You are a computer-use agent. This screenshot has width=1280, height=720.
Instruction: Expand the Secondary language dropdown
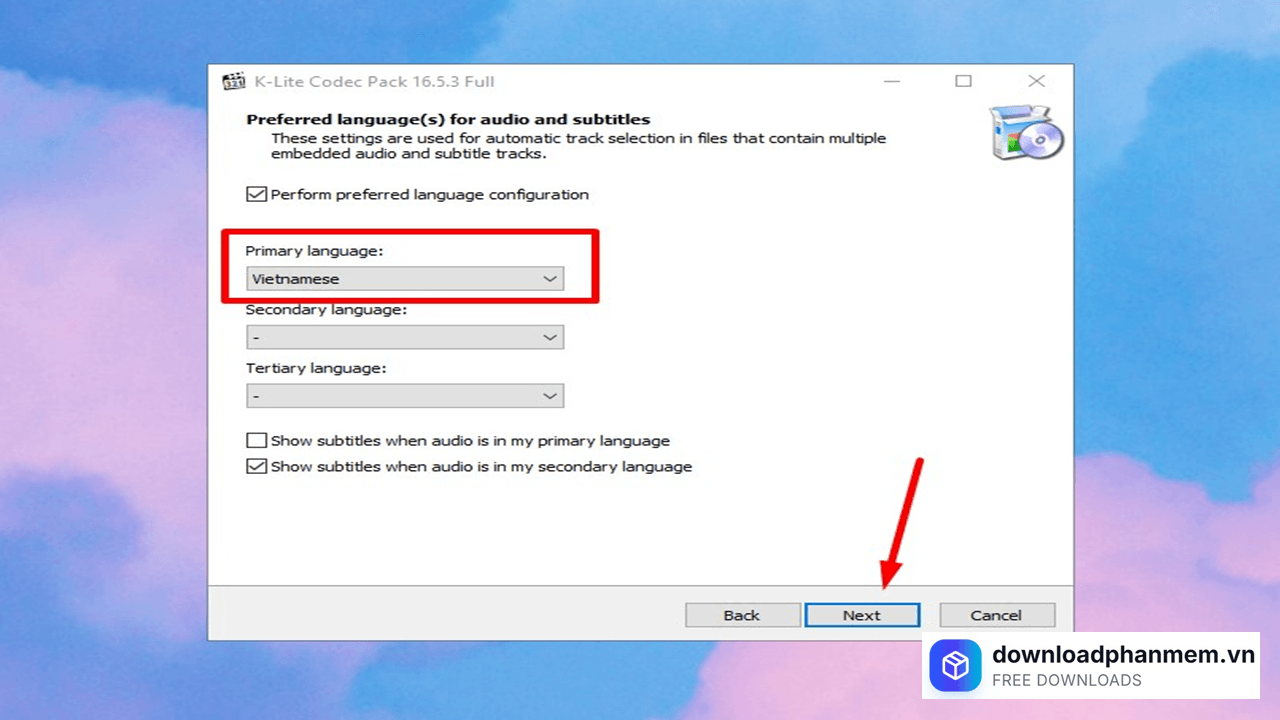405,338
